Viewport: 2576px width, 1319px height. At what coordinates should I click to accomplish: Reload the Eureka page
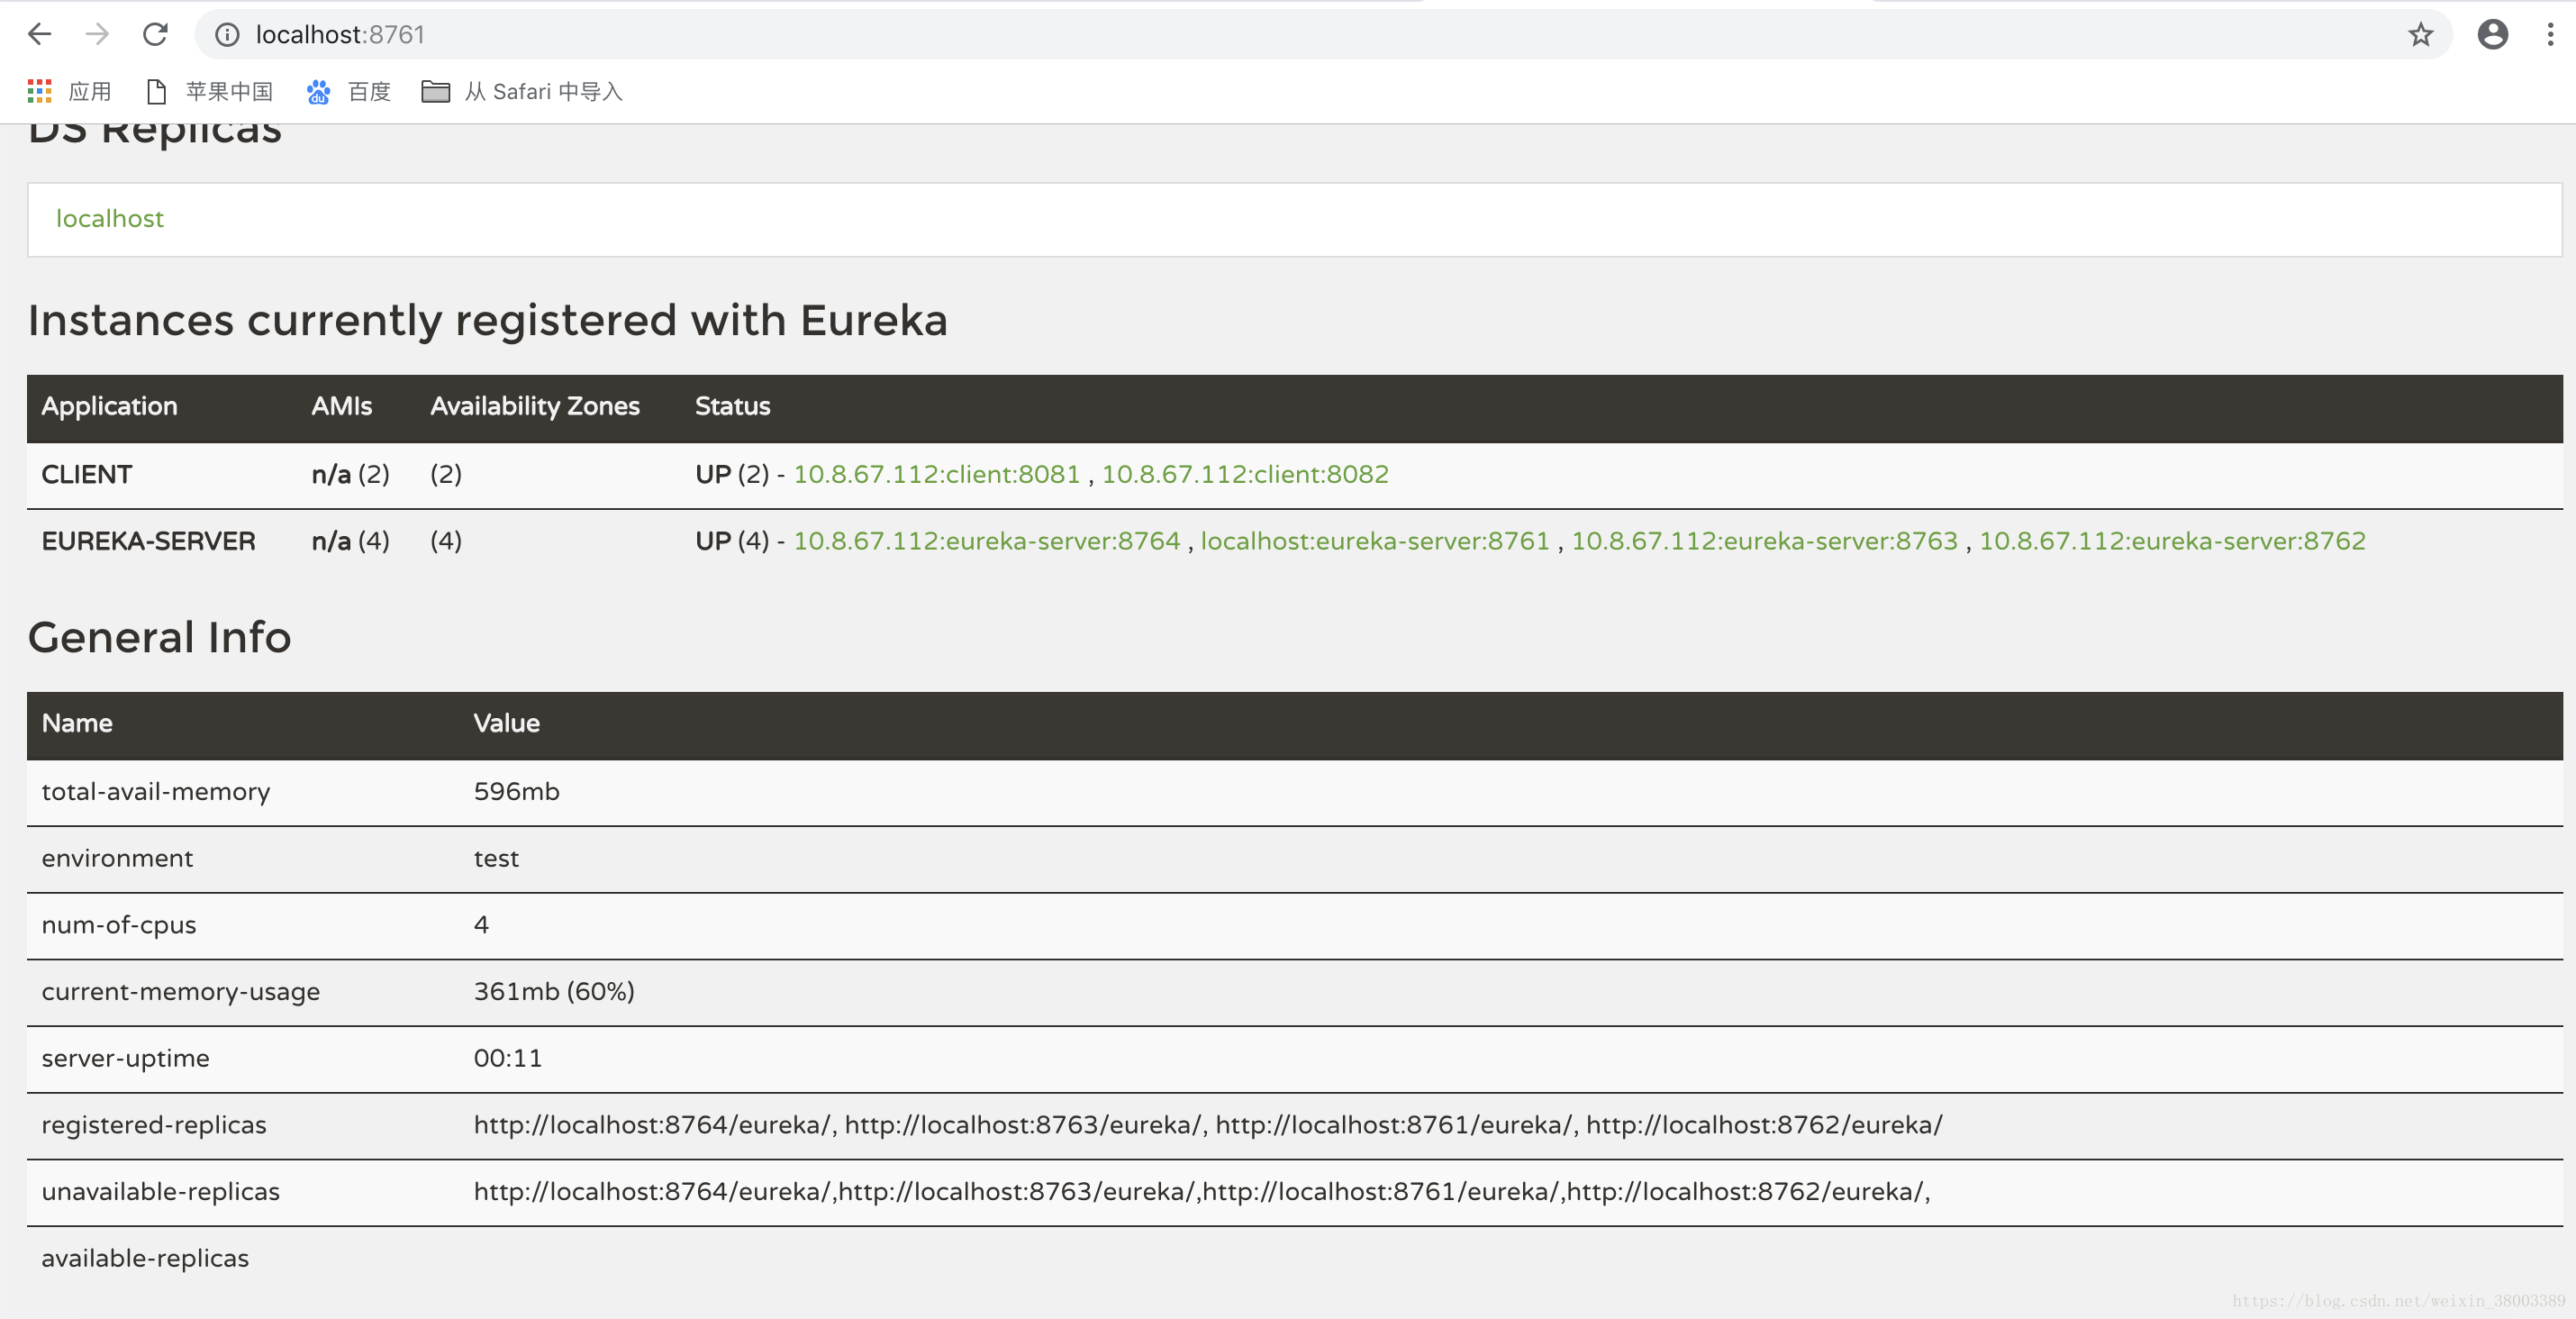point(155,35)
